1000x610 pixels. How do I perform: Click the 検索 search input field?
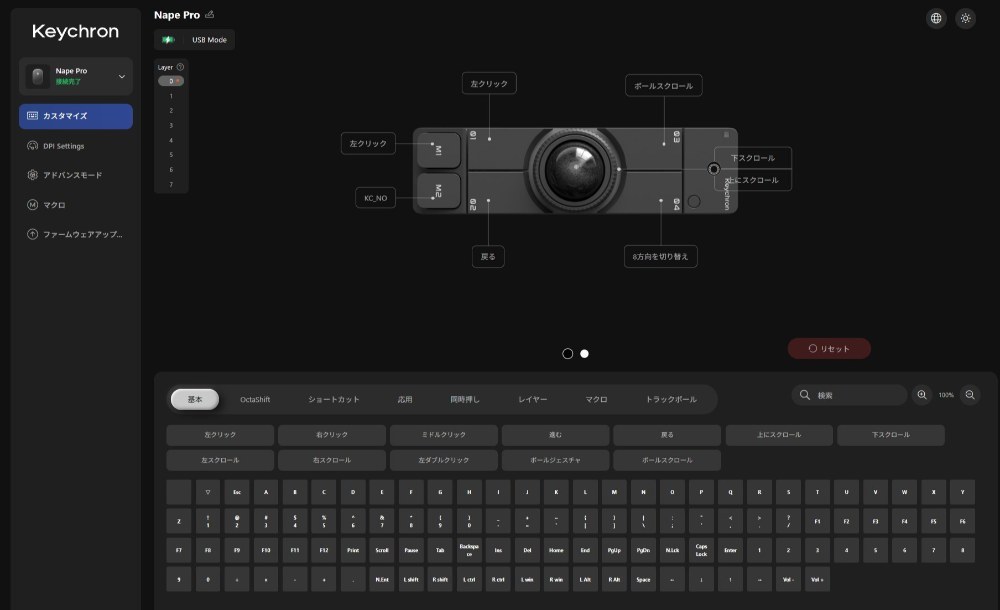pos(849,395)
